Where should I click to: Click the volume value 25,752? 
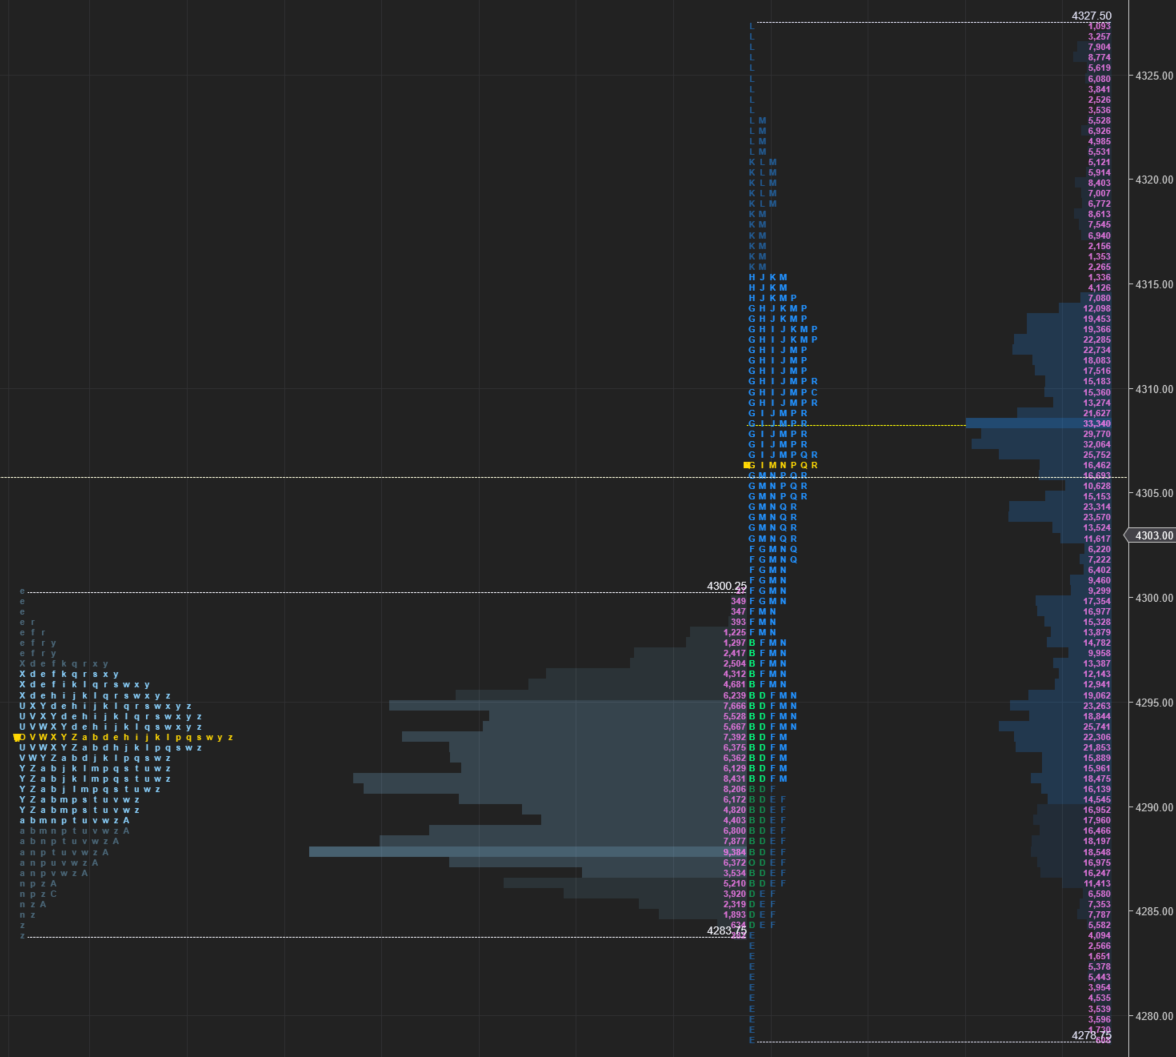[1097, 455]
